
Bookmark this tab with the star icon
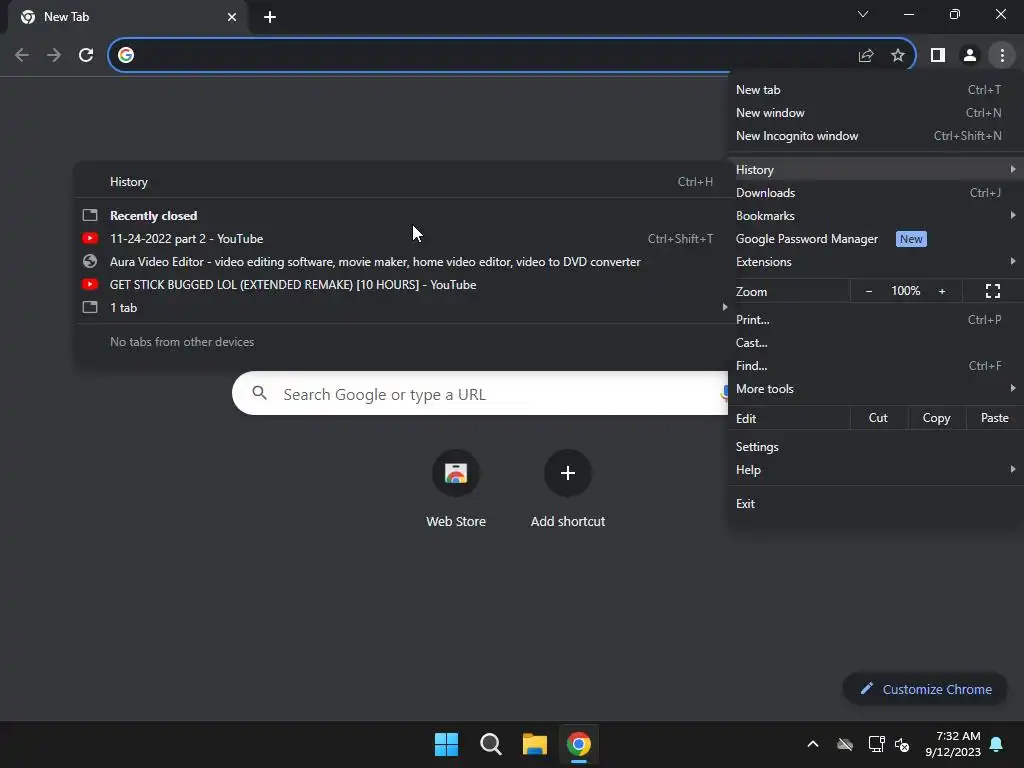pos(898,55)
